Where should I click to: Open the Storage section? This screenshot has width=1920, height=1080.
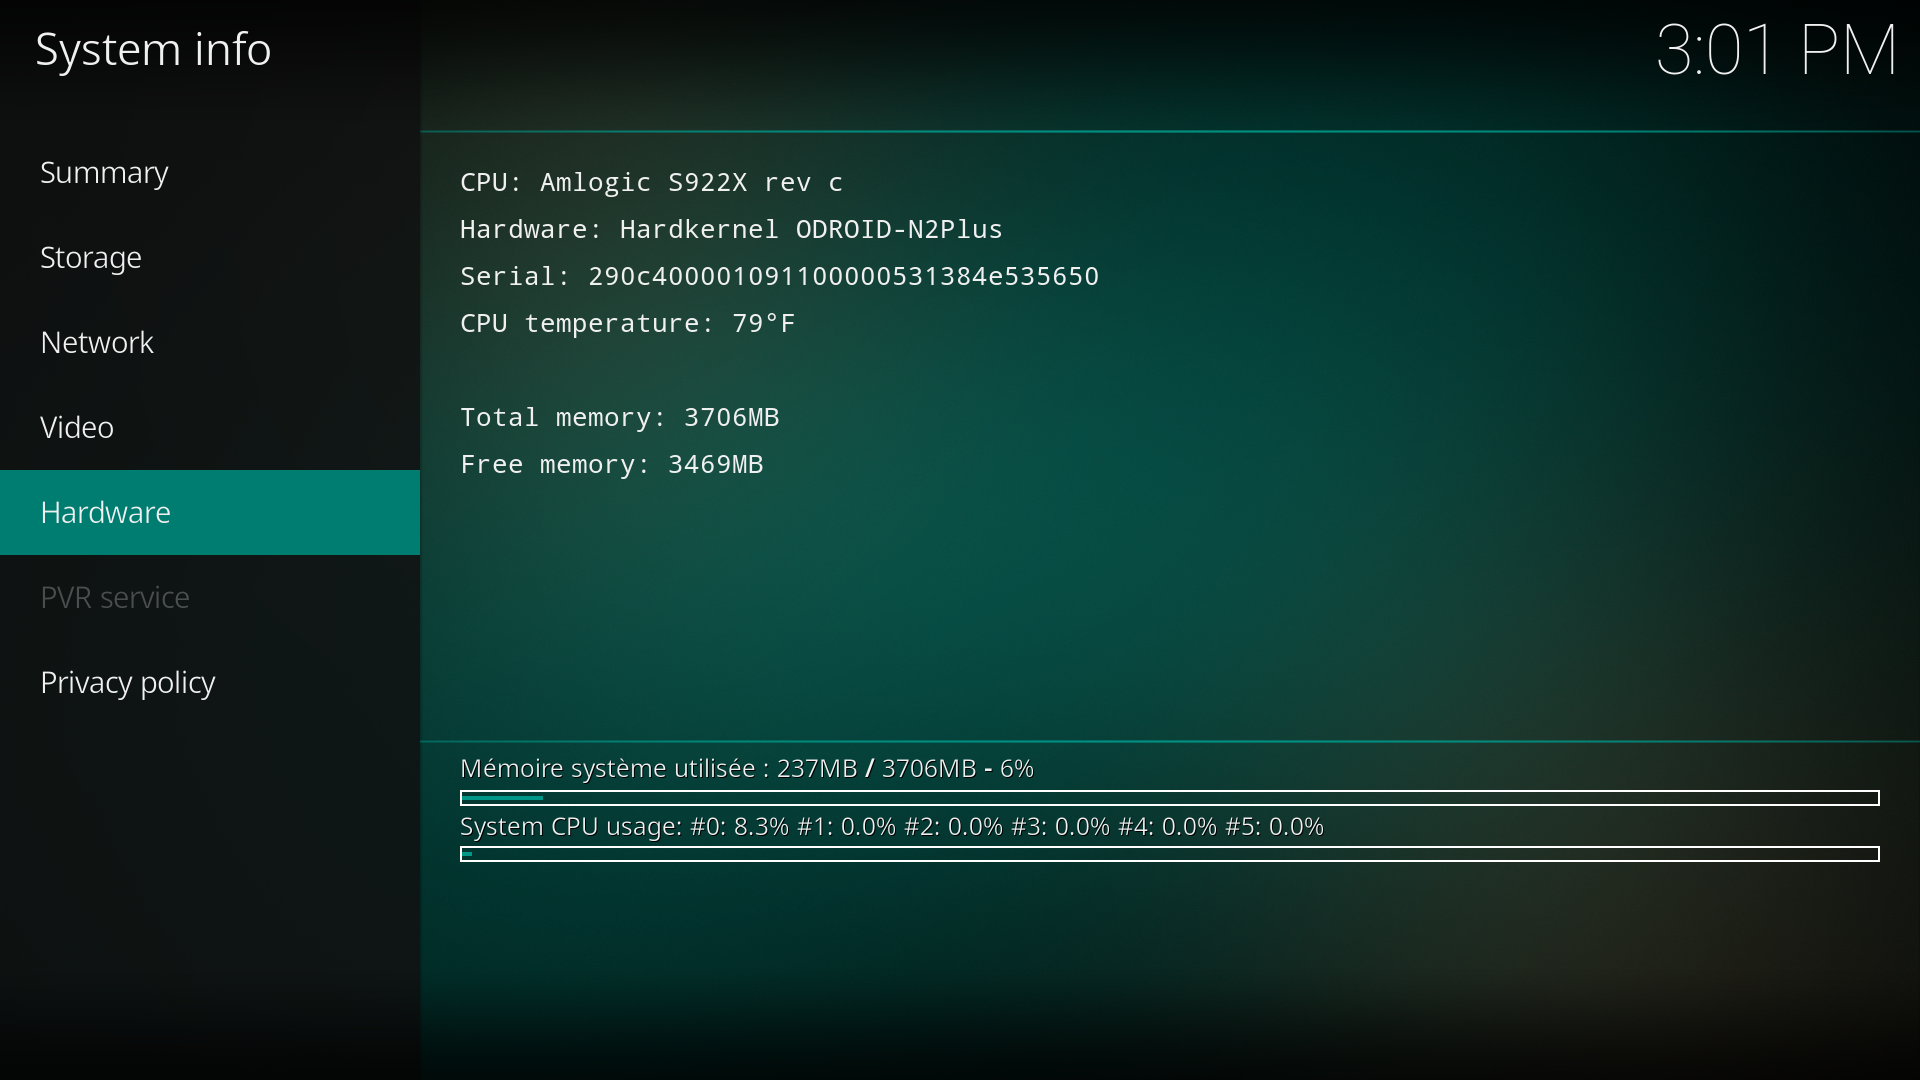[x=210, y=258]
